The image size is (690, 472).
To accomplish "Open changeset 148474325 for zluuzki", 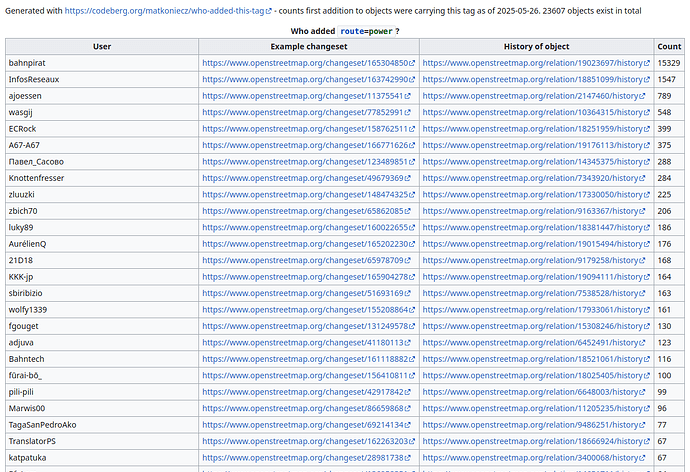I will point(308,194).
